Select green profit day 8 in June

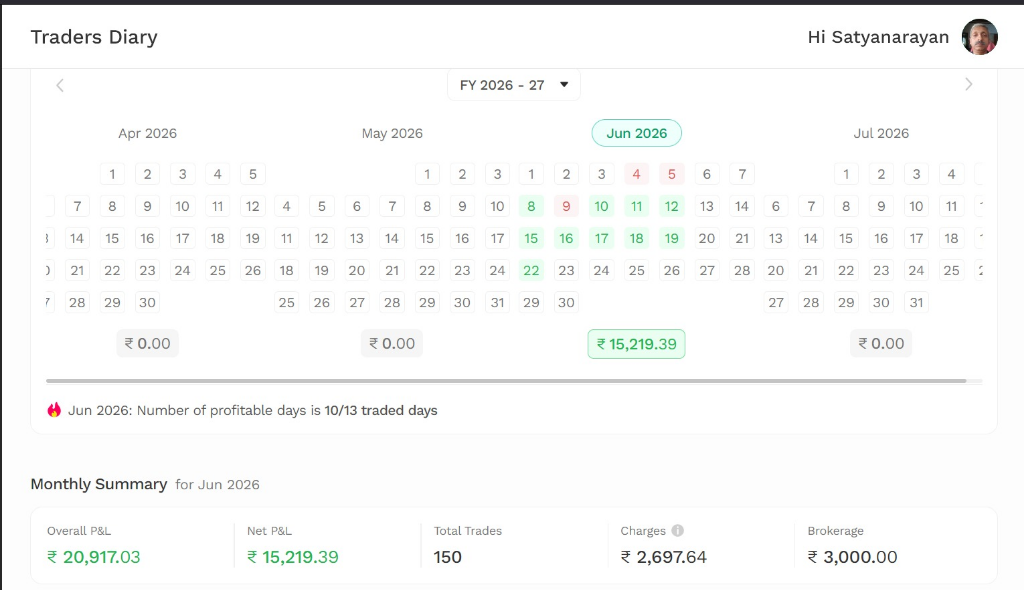click(x=531, y=206)
